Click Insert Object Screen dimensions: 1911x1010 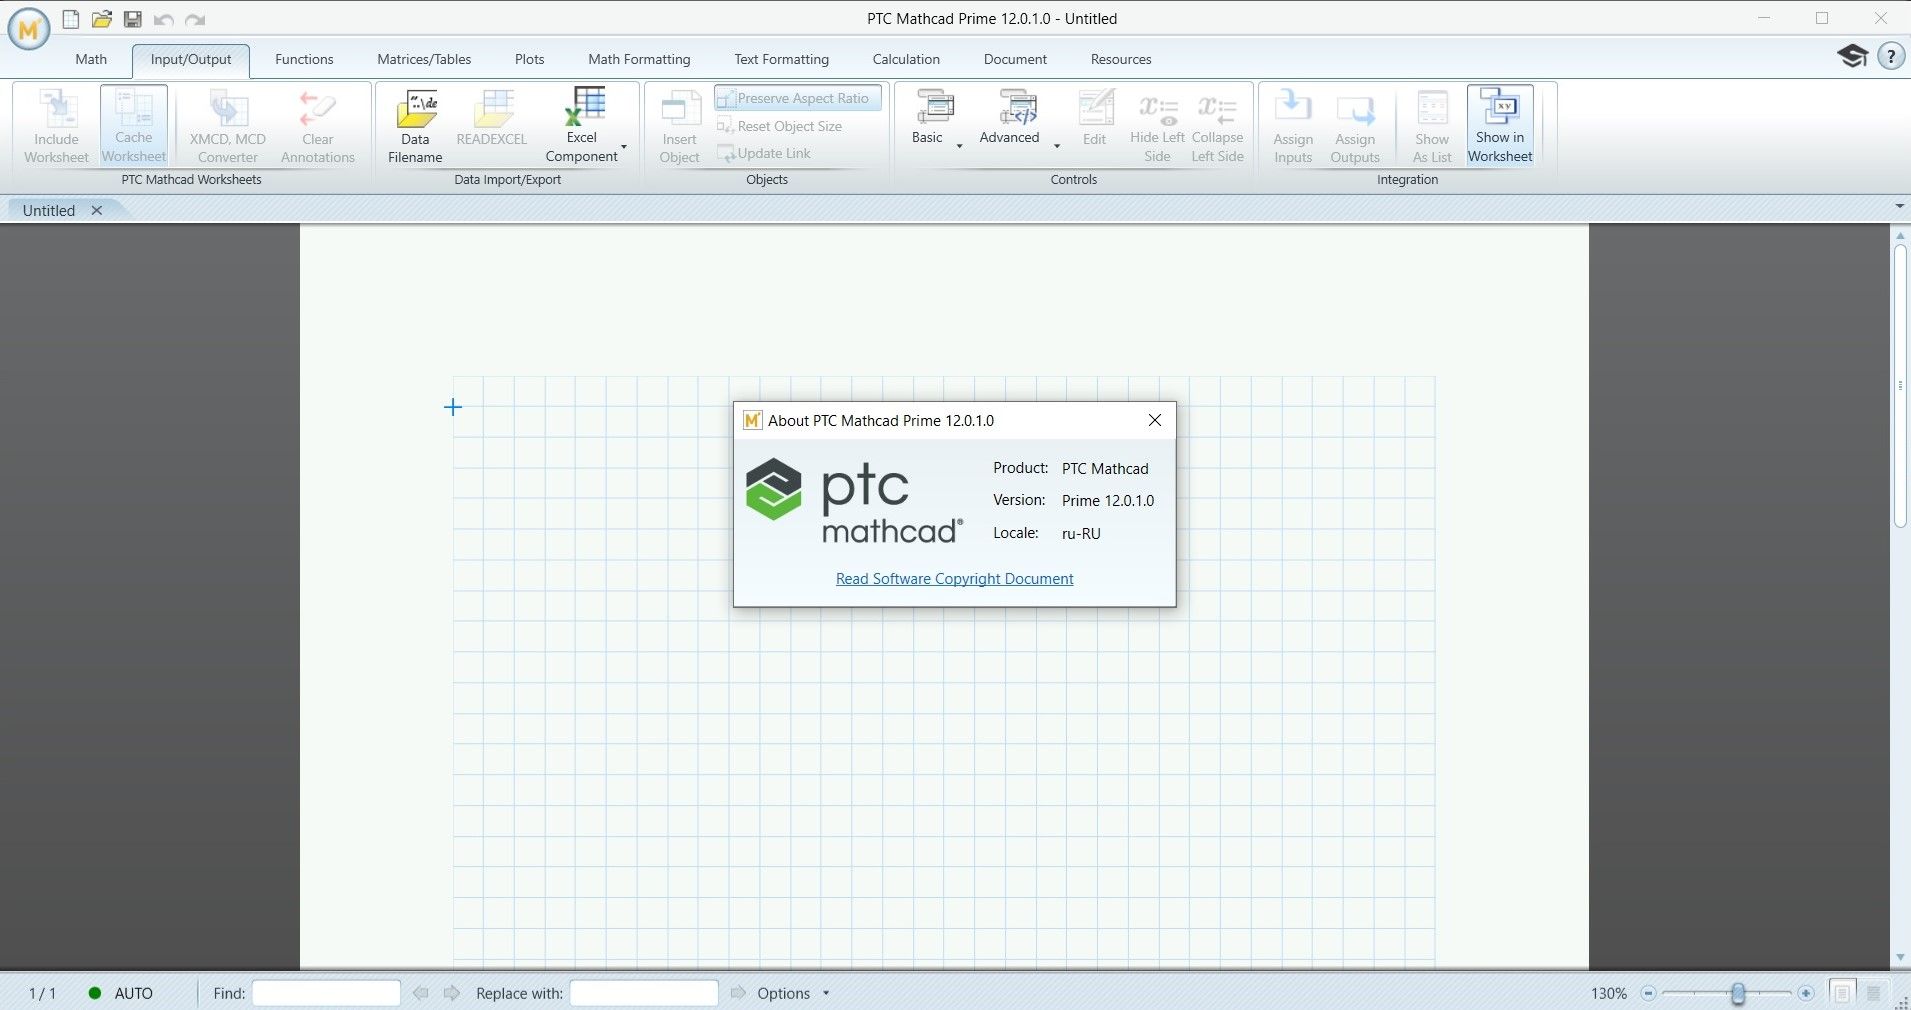pyautogui.click(x=679, y=126)
